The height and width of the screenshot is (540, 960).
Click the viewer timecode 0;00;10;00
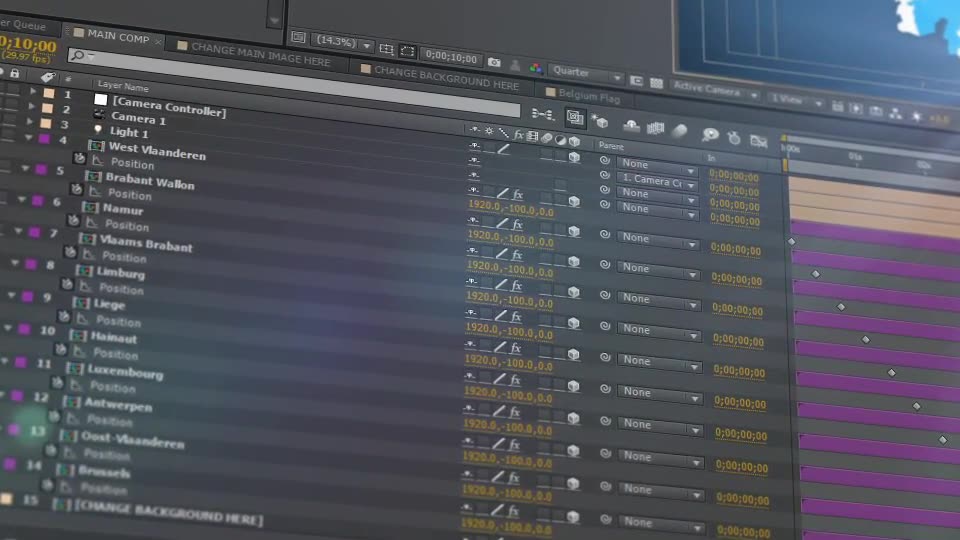coord(451,57)
